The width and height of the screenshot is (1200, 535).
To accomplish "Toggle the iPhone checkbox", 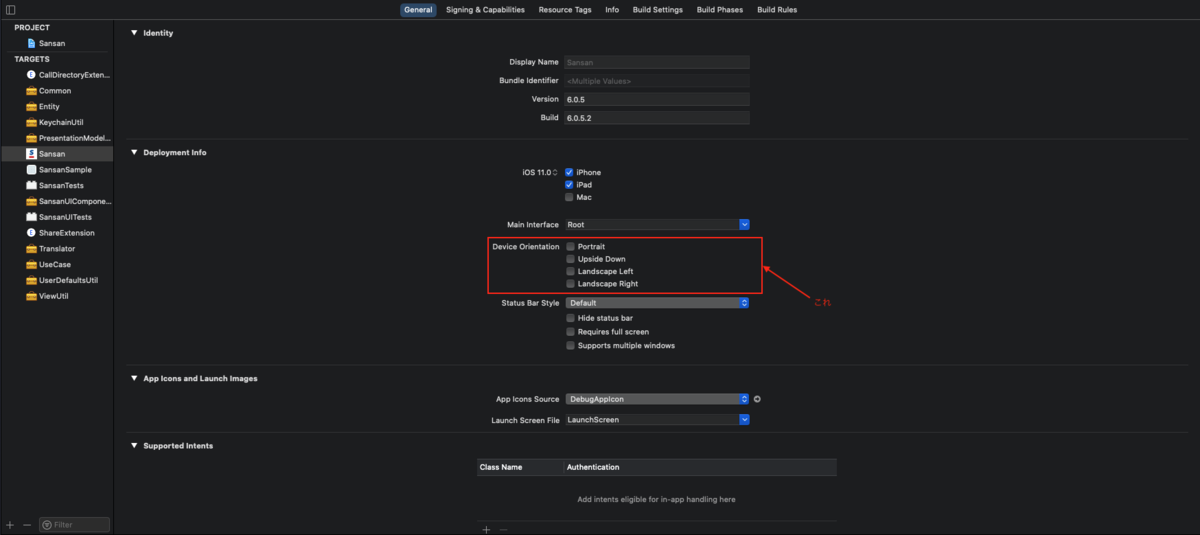I will pos(569,172).
